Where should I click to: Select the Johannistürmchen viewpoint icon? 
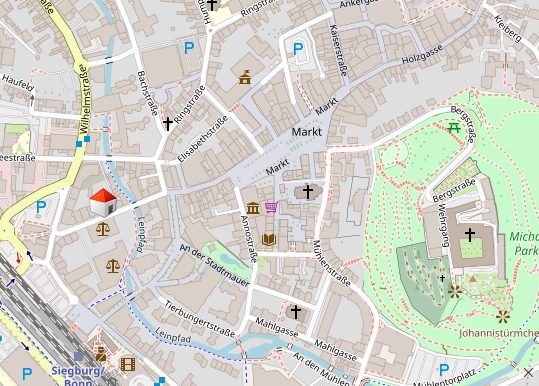point(503,317)
